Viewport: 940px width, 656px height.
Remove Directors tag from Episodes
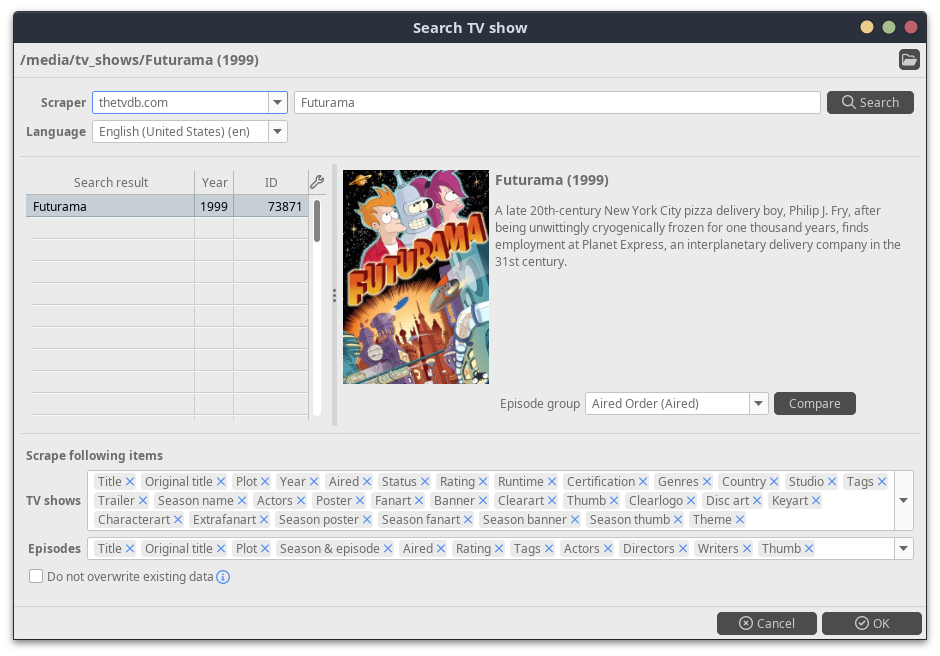(x=683, y=549)
